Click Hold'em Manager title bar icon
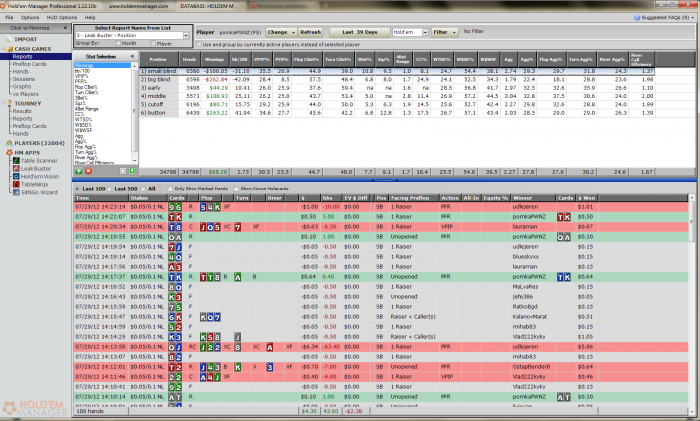The image size is (700, 421). click(4, 6)
